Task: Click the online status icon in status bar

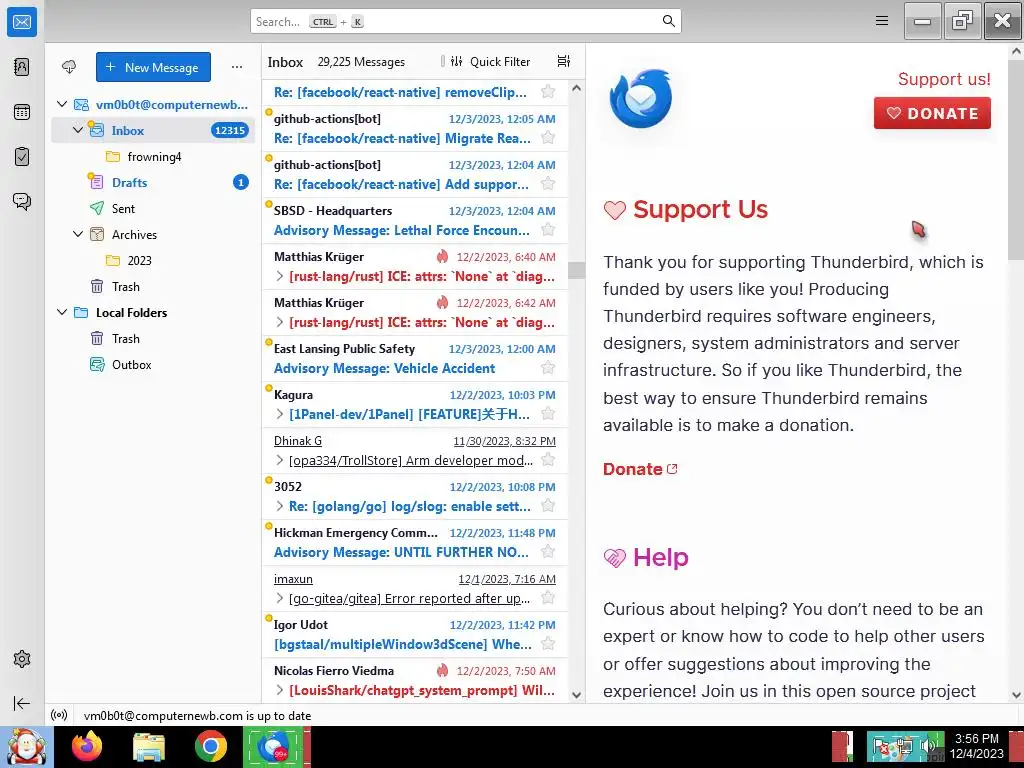Action: click(x=59, y=715)
